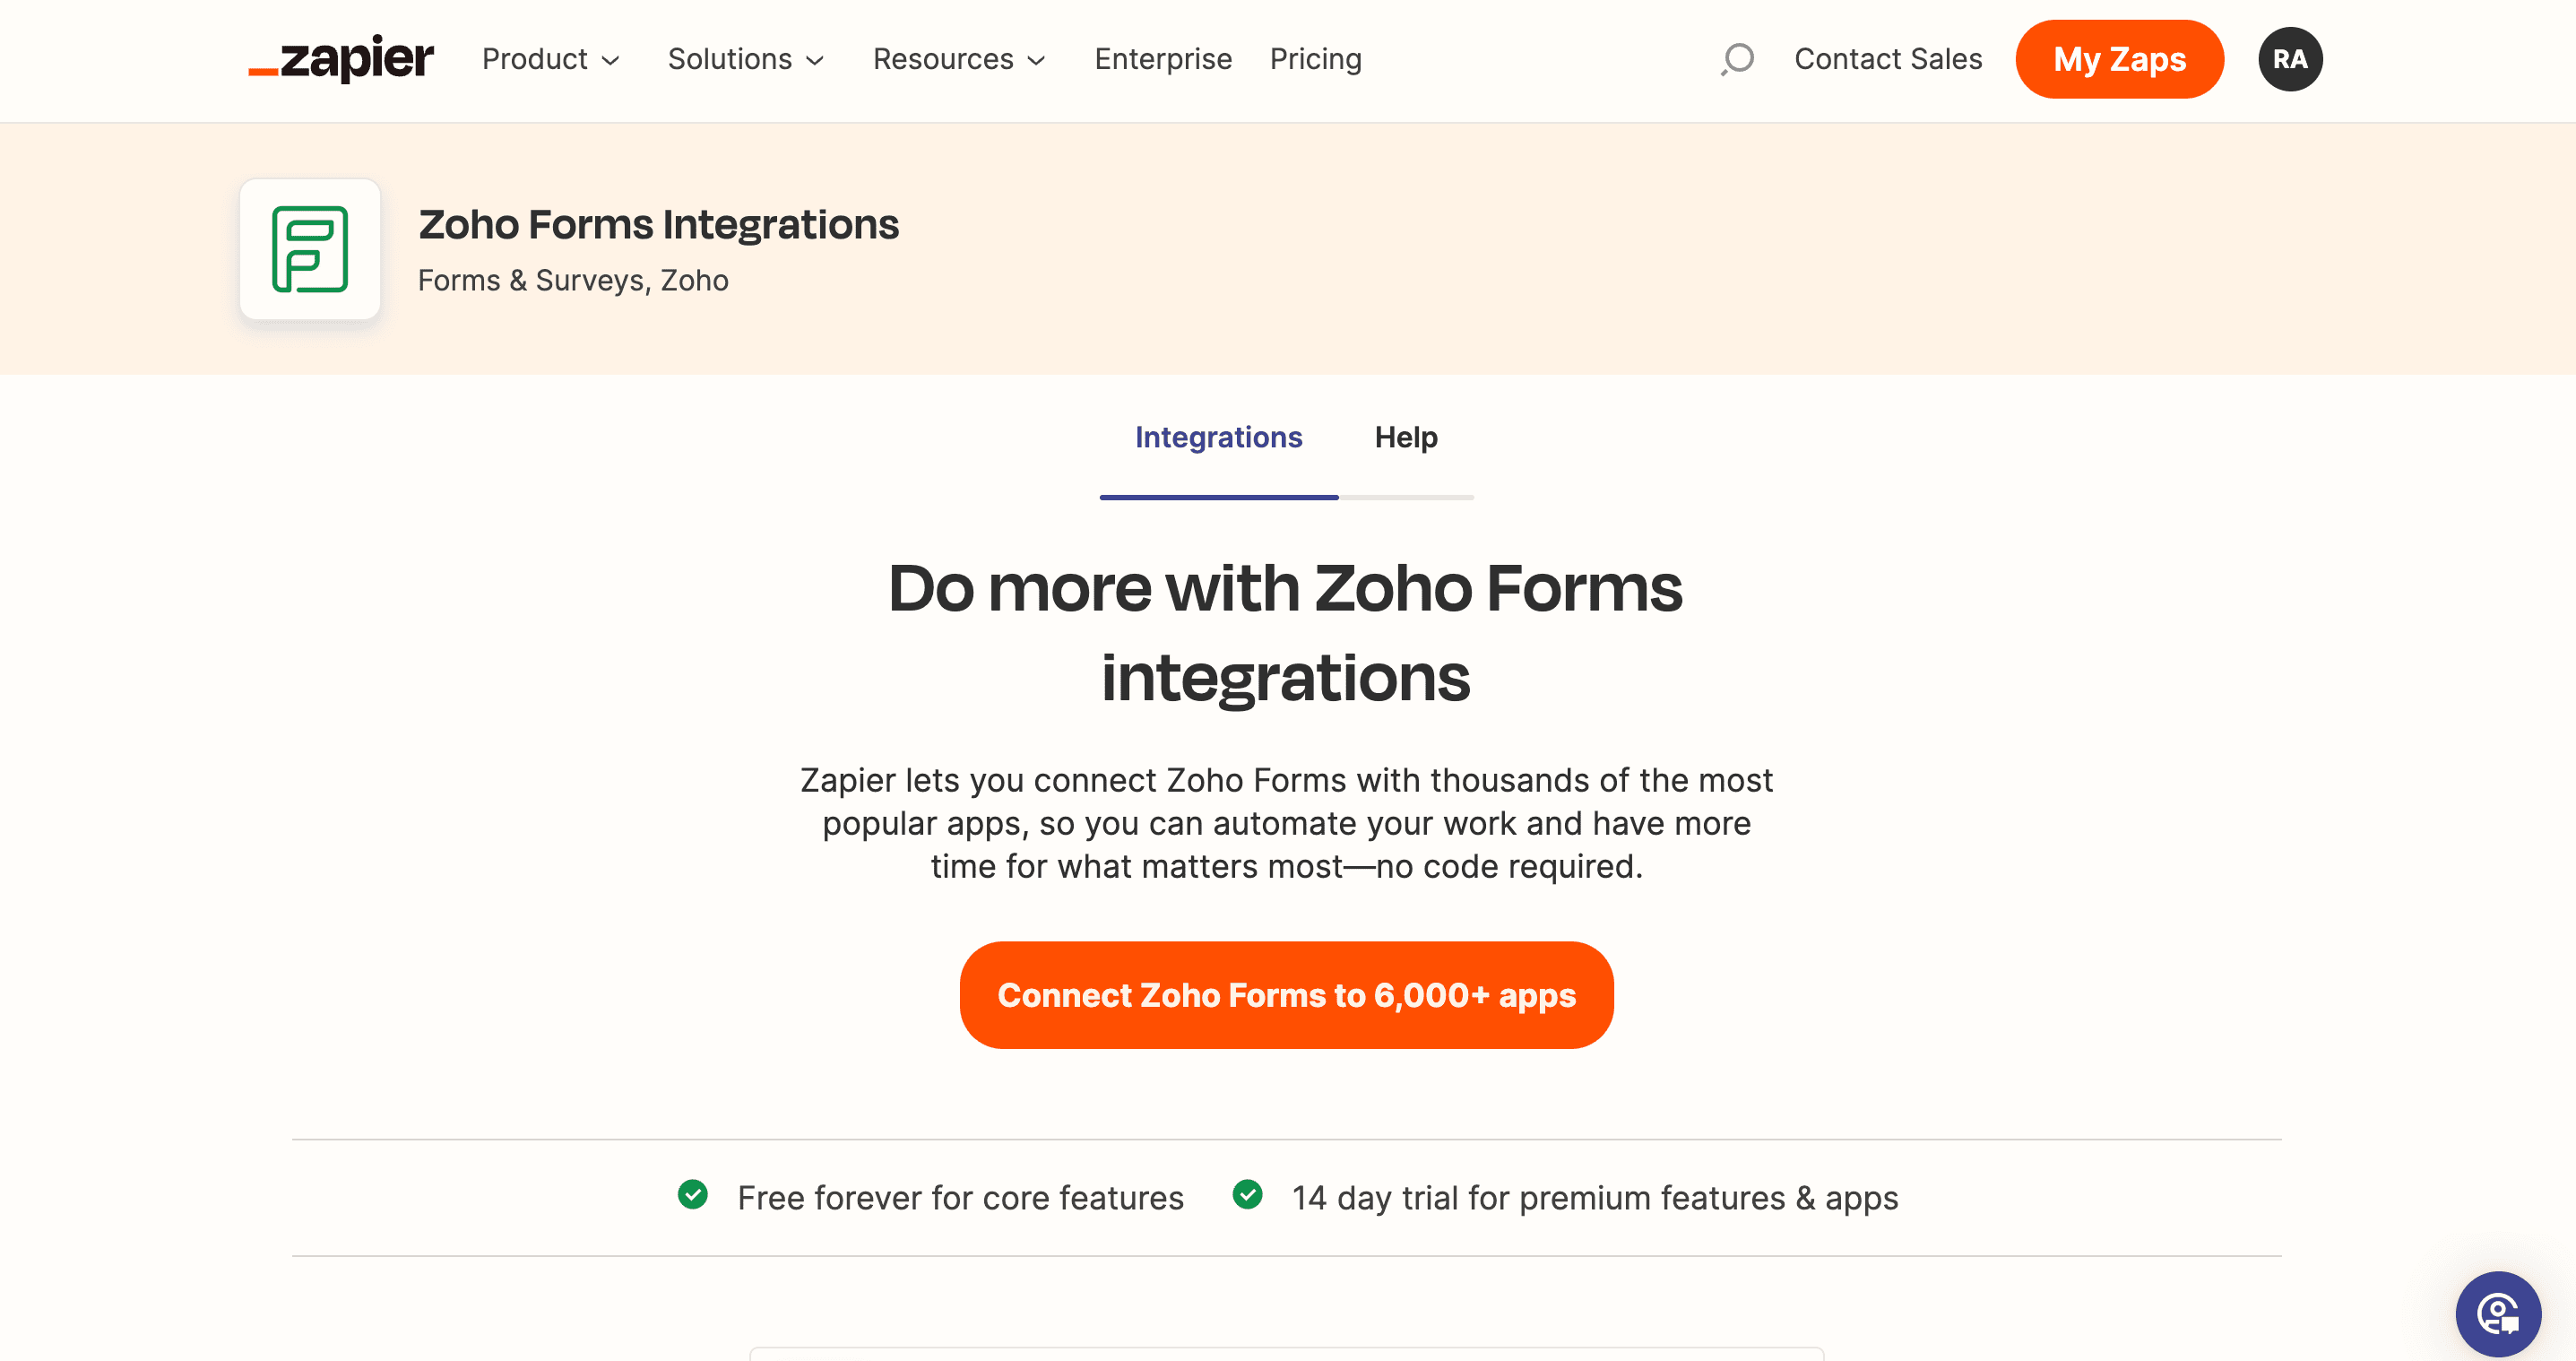Open the help chat bubble icon
This screenshot has height=1361, width=2576.
coord(2497,1313)
